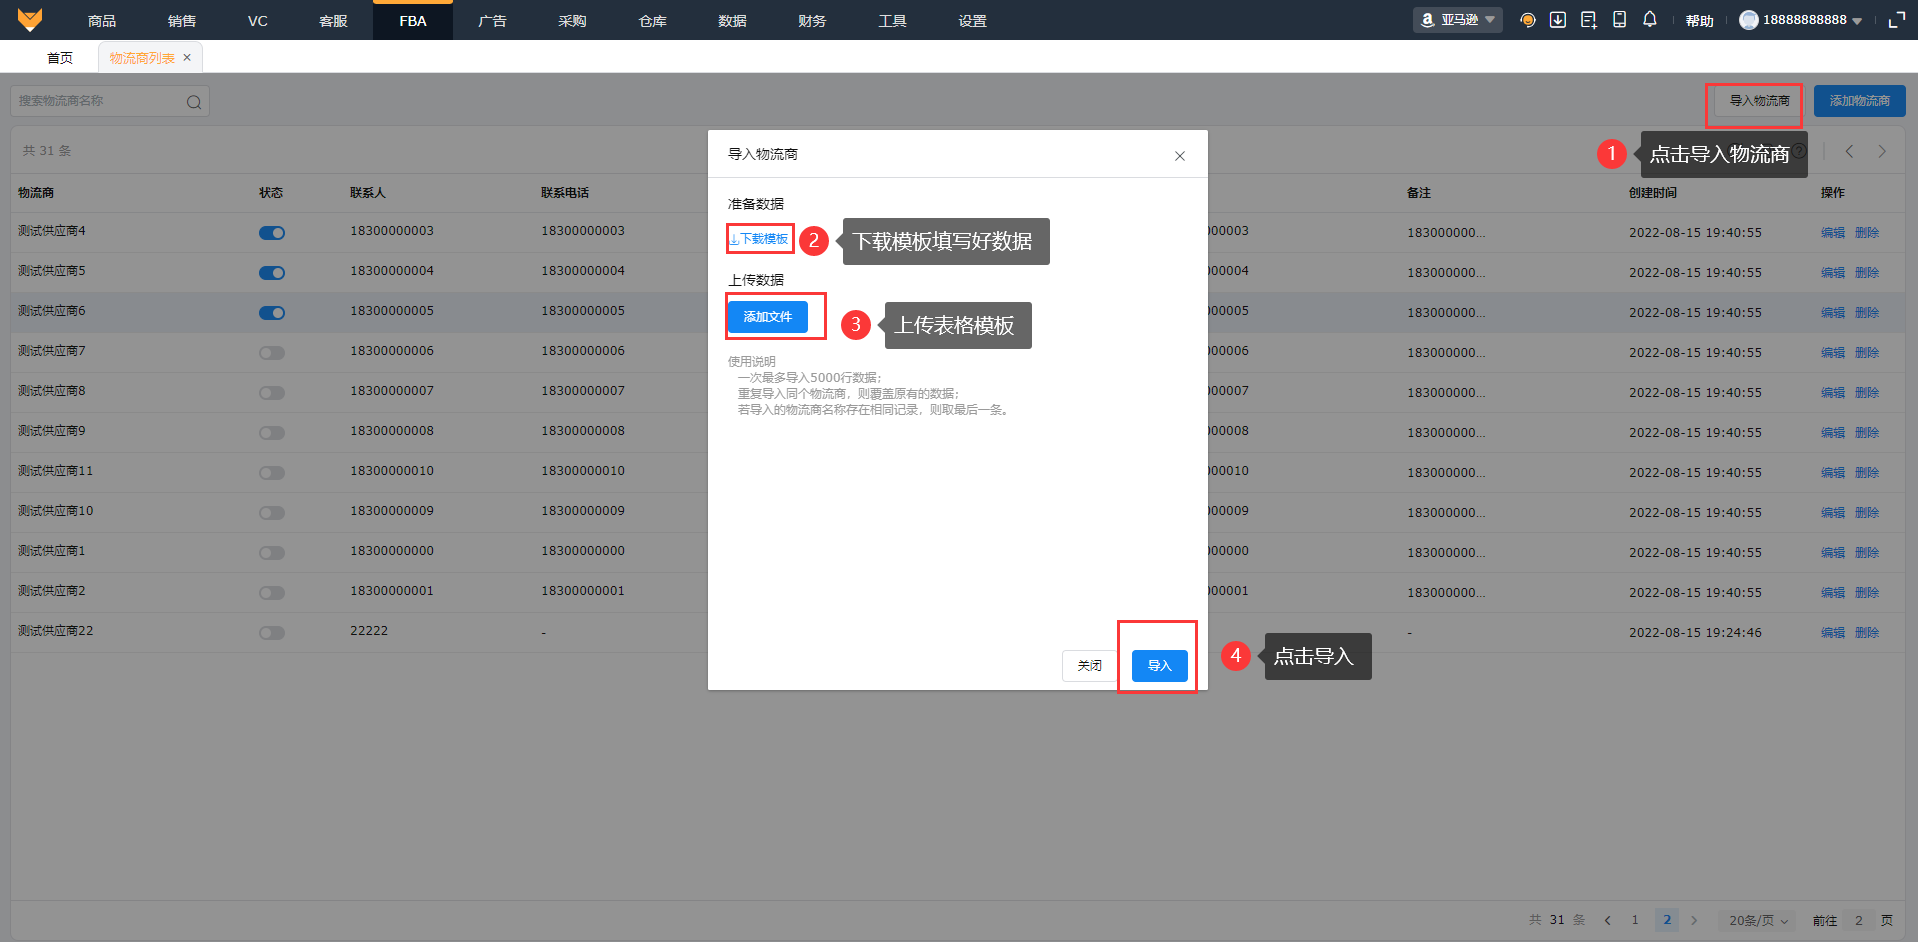
Task: Open the VC menu
Action: click(x=258, y=21)
